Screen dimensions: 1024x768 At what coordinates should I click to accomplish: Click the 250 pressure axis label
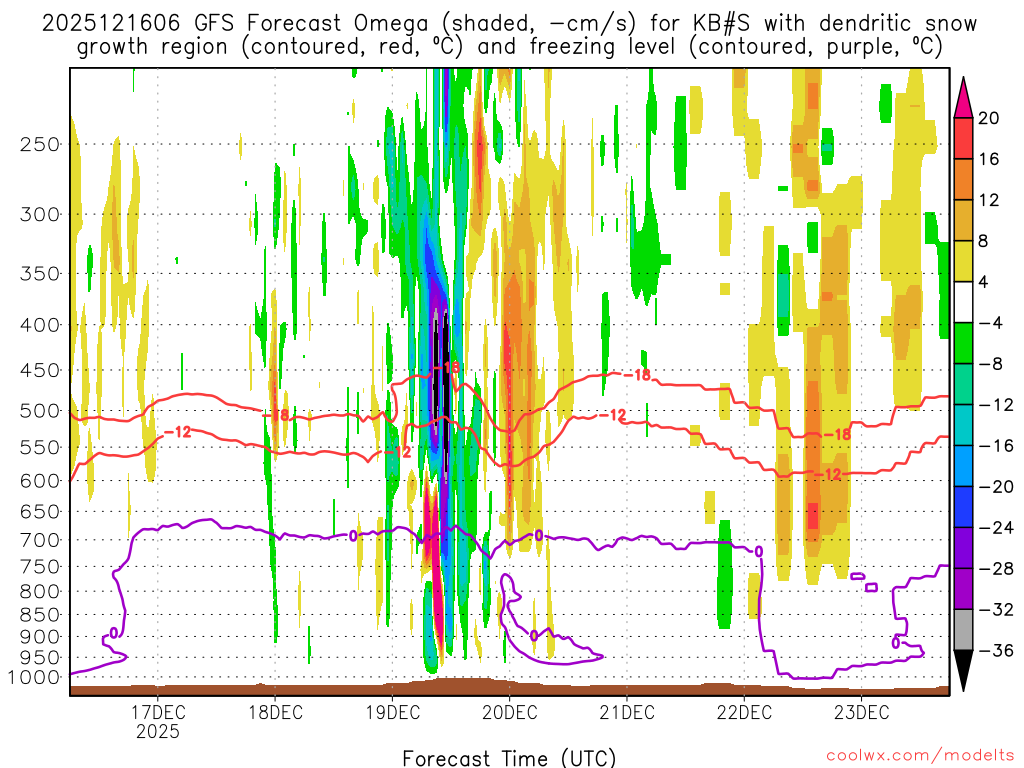(40, 144)
